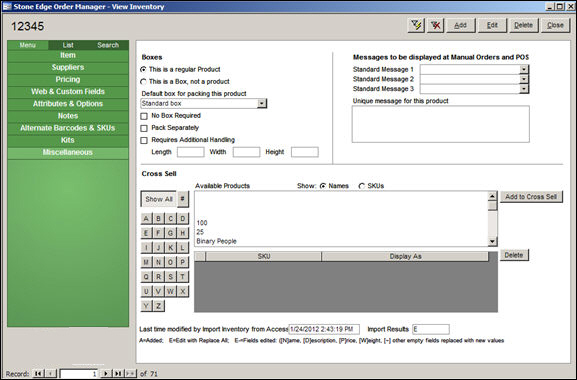Open Standard Message 3 dropdown
The width and height of the screenshot is (577, 380).
click(x=524, y=89)
